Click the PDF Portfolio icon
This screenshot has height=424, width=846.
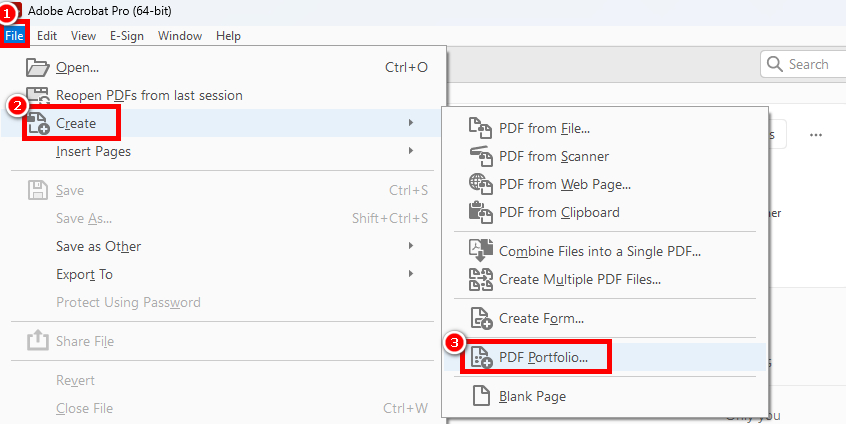tap(482, 357)
